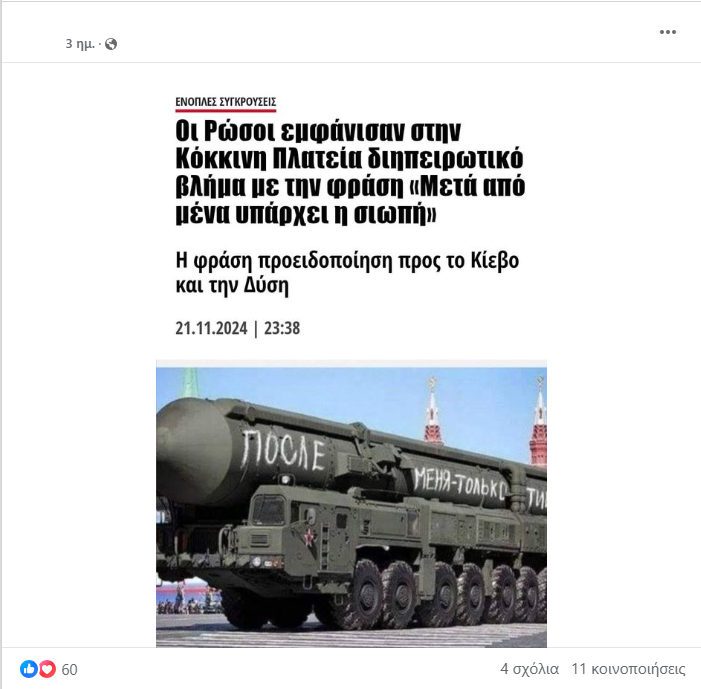The image size is (701, 689).
Task: Click the red star emblem on truck cab
Action: coord(309,536)
